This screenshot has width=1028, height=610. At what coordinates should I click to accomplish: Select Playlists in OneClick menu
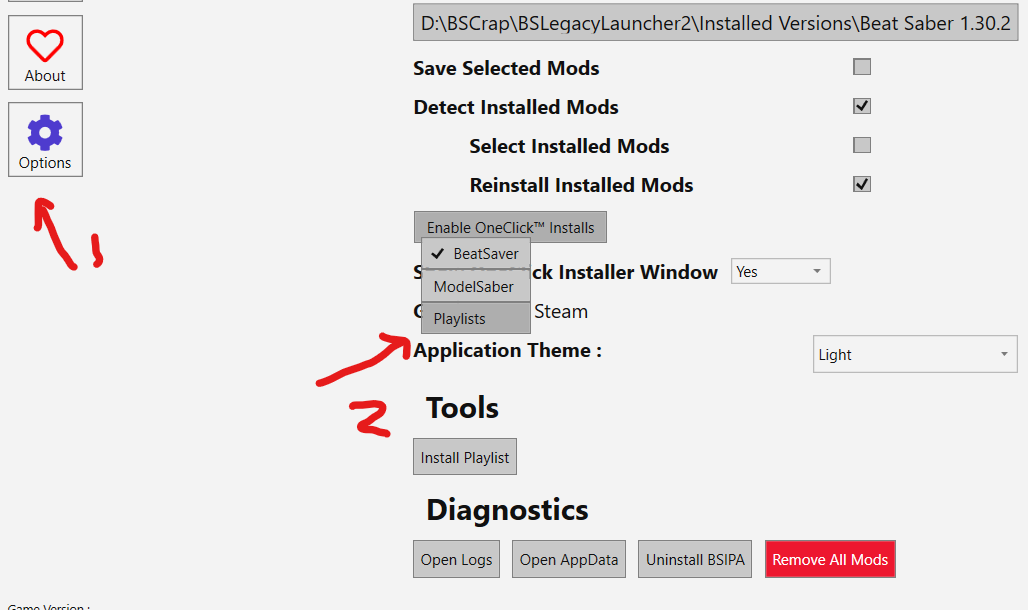[x=476, y=318]
